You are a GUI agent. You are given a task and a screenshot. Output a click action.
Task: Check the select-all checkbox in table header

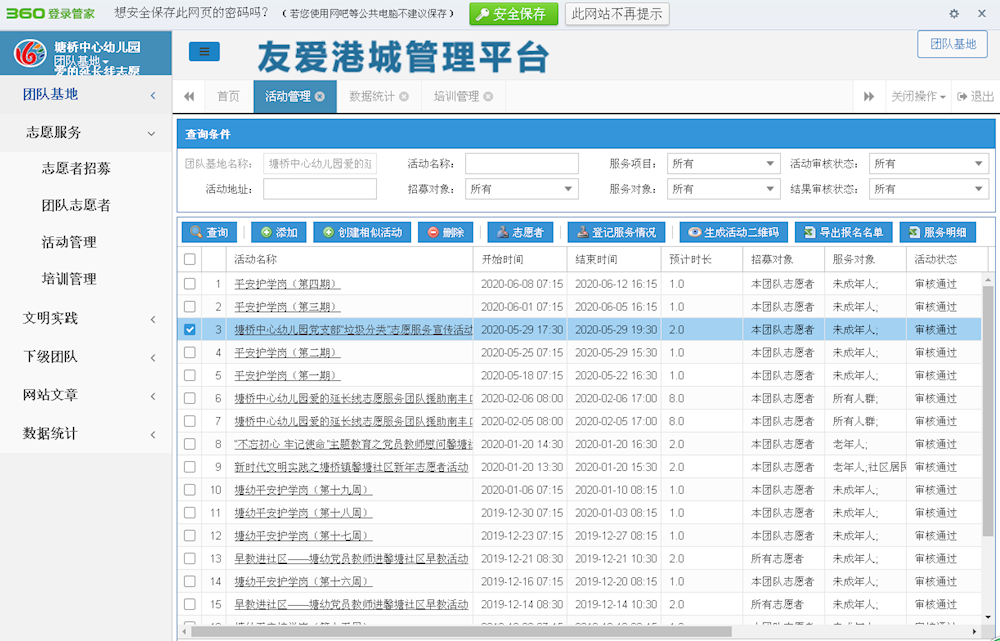click(x=189, y=260)
